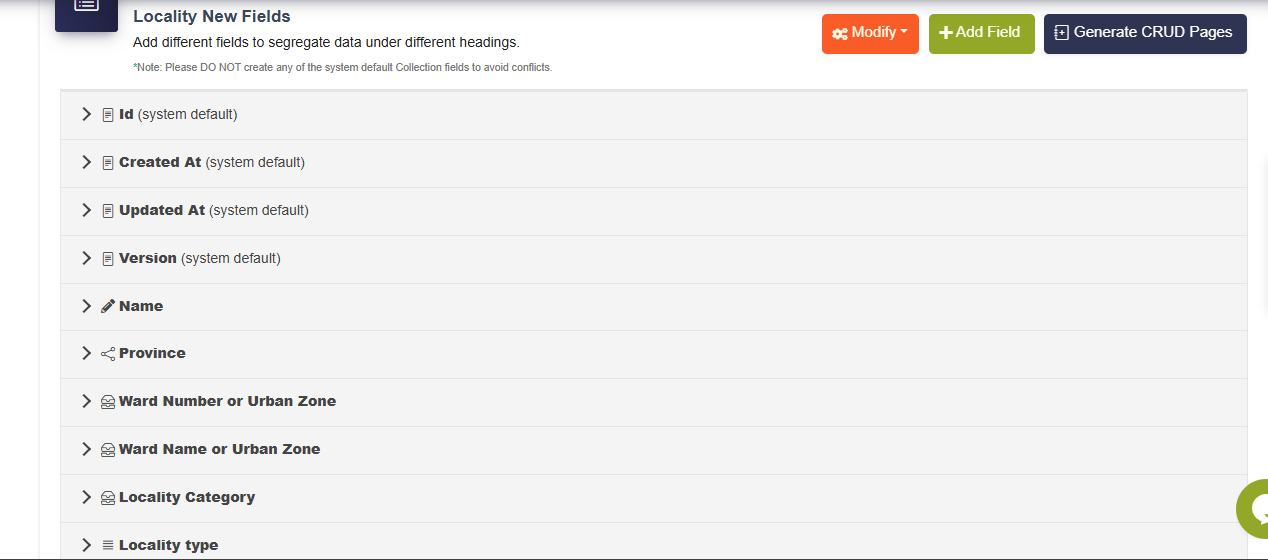Select the Province field row label
The width and height of the screenshot is (1268, 560).
coord(152,354)
